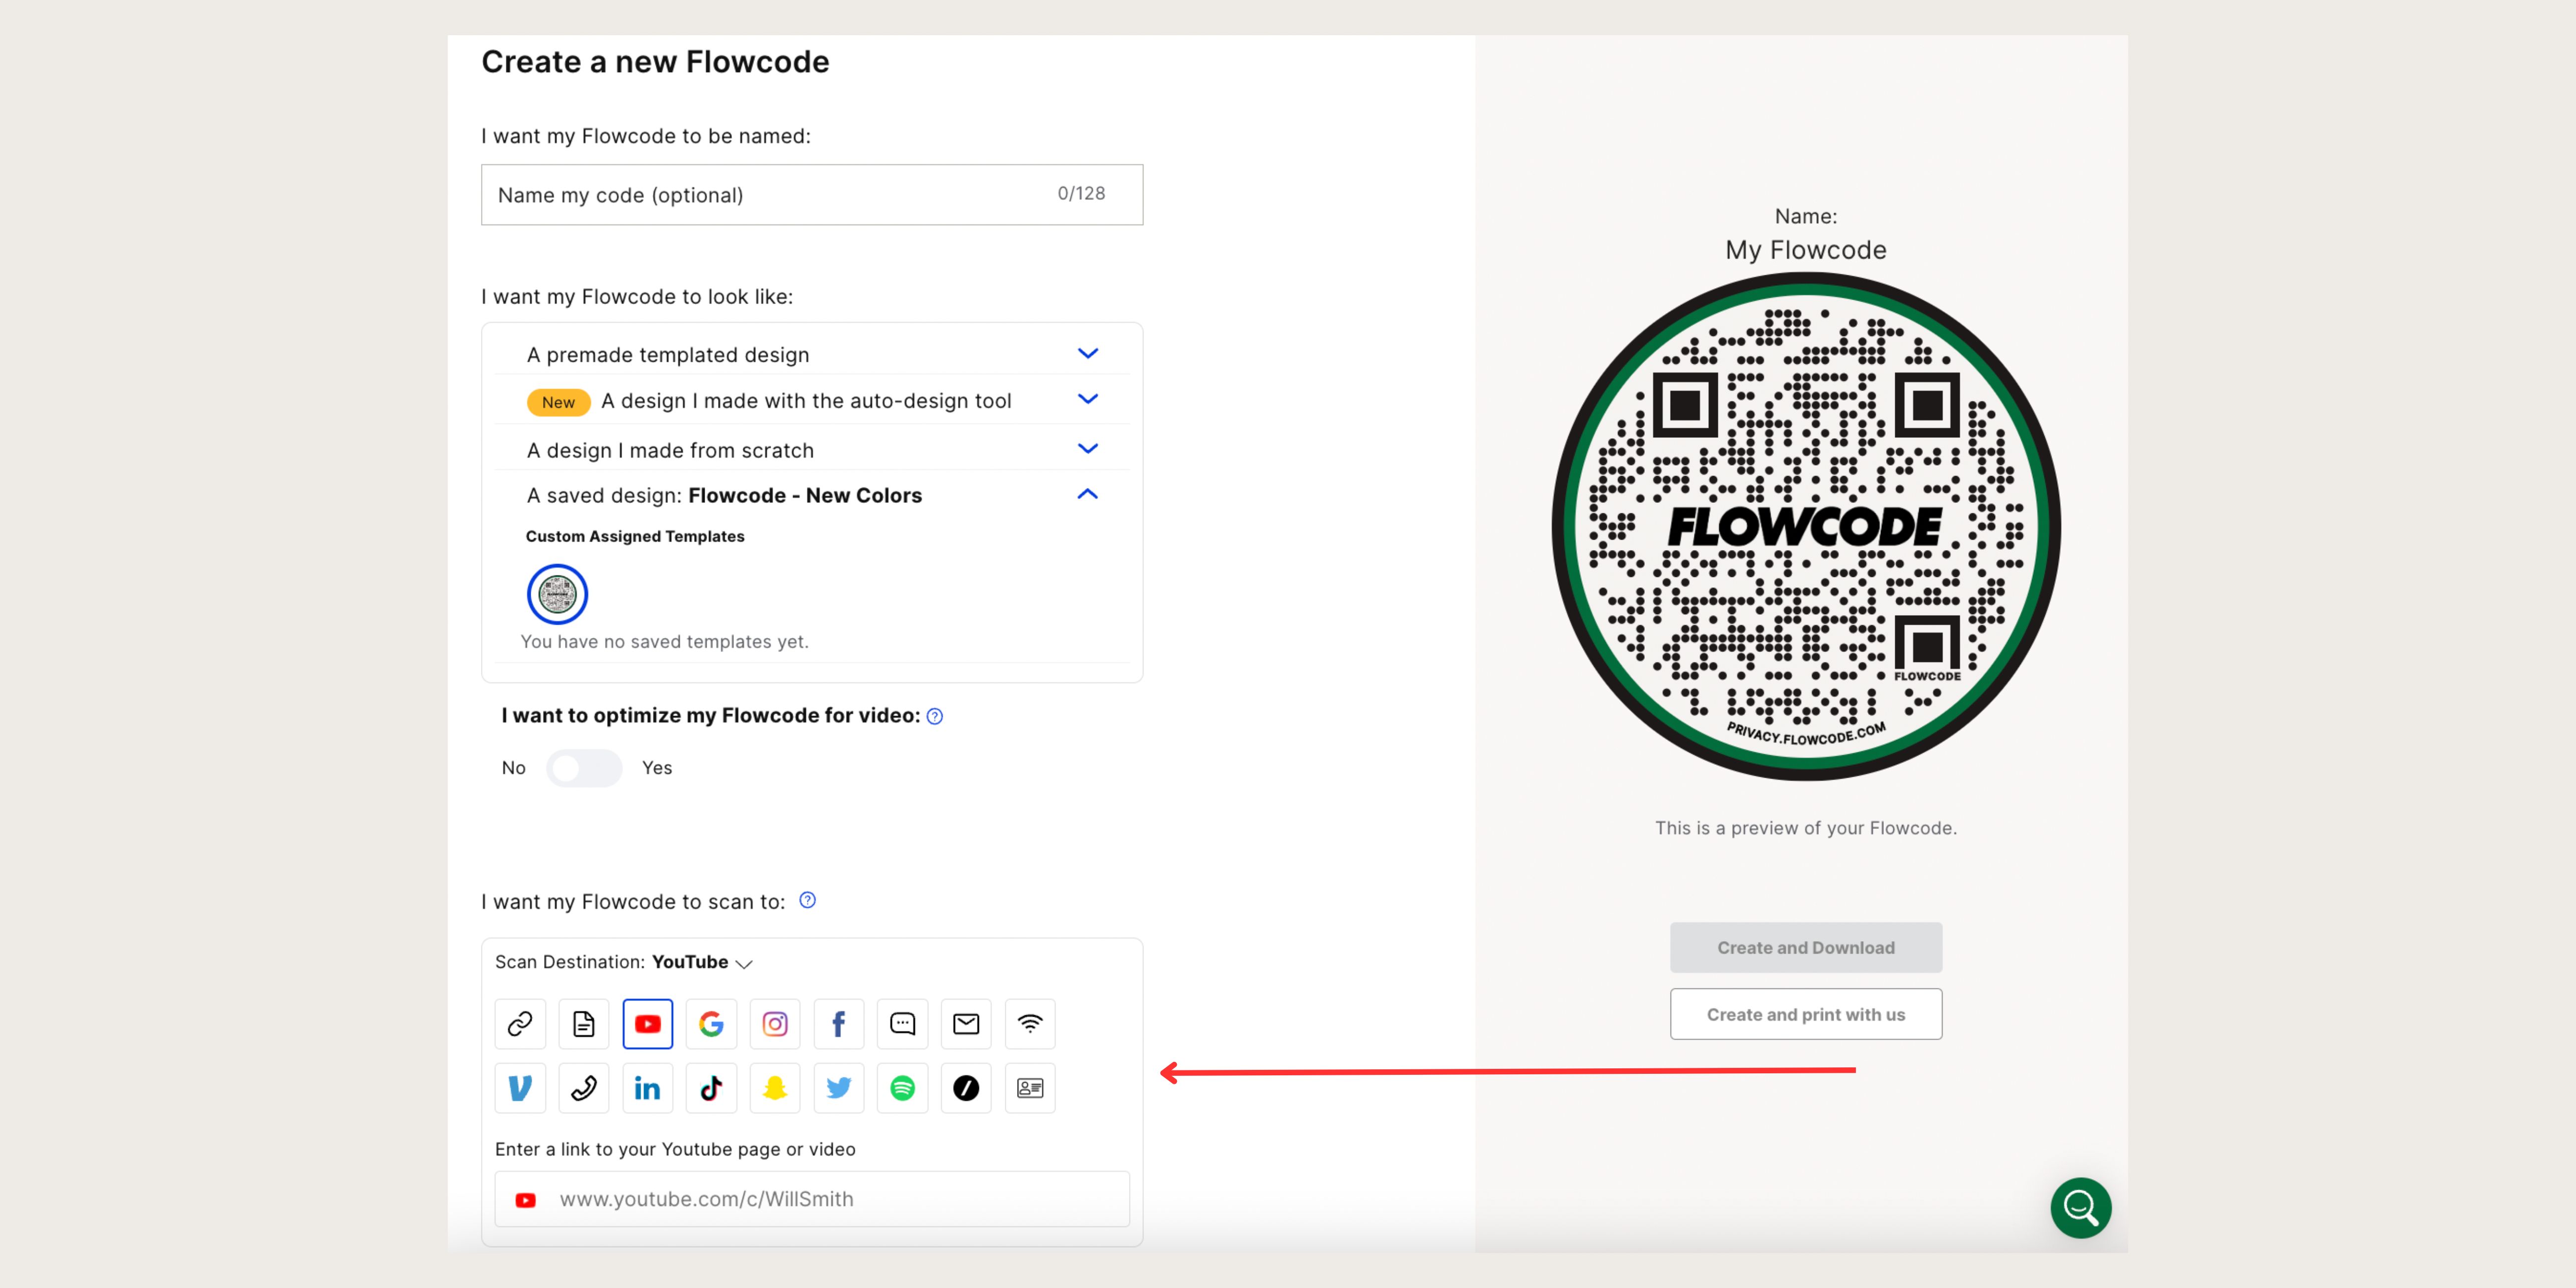Click 'This is a preview of your Flowcode.'
Screen dimensions: 2576x1288
click(1806, 828)
